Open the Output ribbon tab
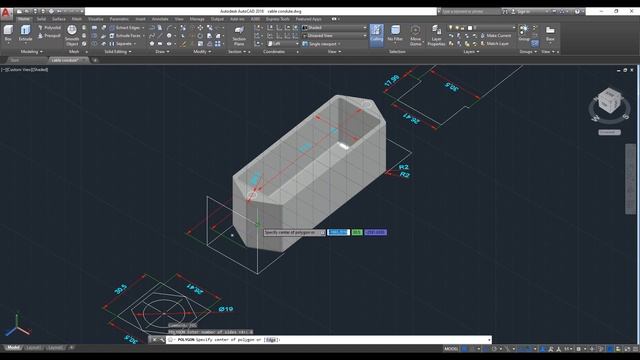640x360 pixels. point(217,19)
